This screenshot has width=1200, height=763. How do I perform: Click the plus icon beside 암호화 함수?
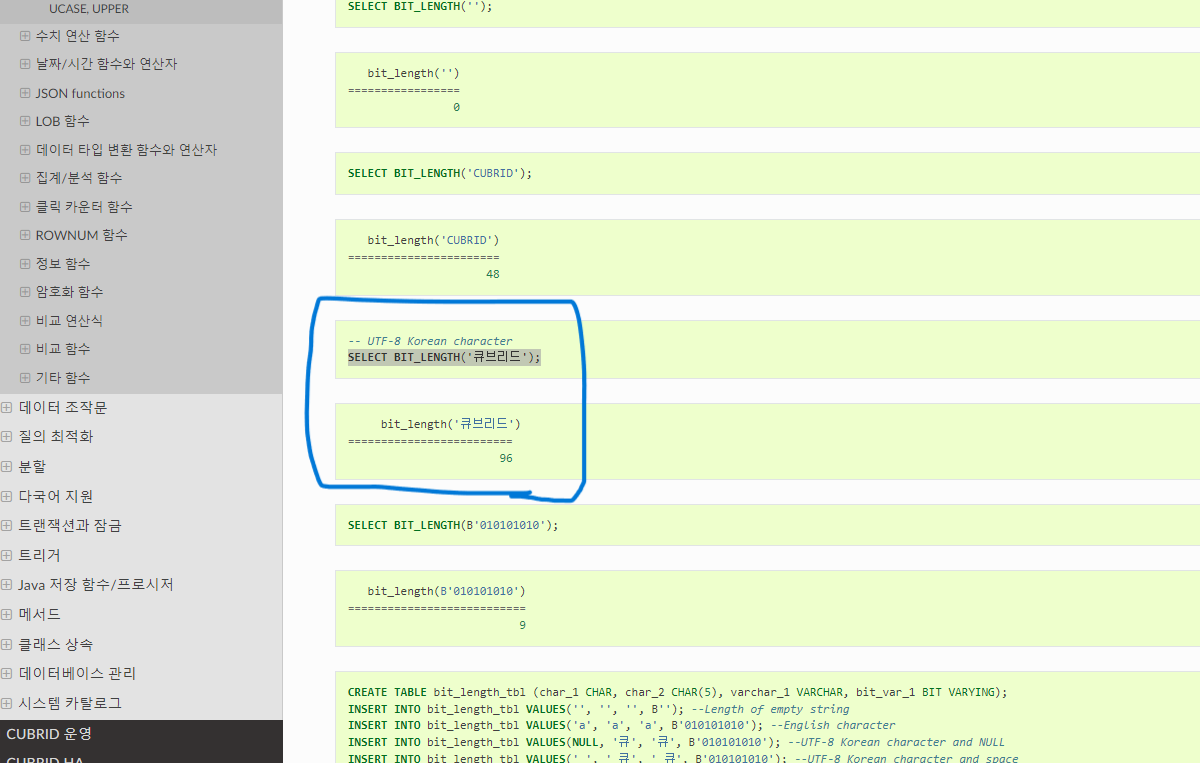click(x=25, y=292)
